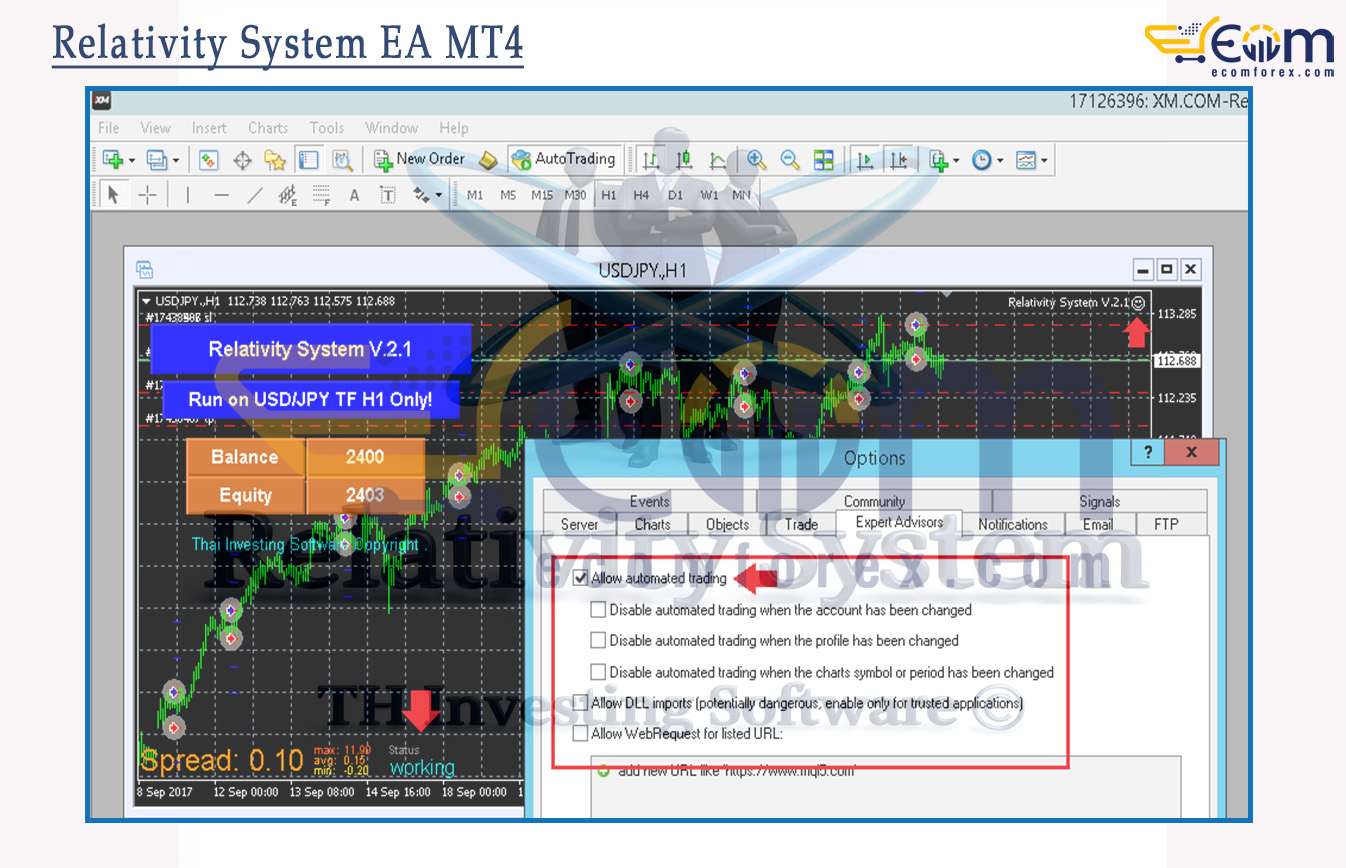Select the candlestick chart icon
The width and height of the screenshot is (1346, 868).
point(684,160)
